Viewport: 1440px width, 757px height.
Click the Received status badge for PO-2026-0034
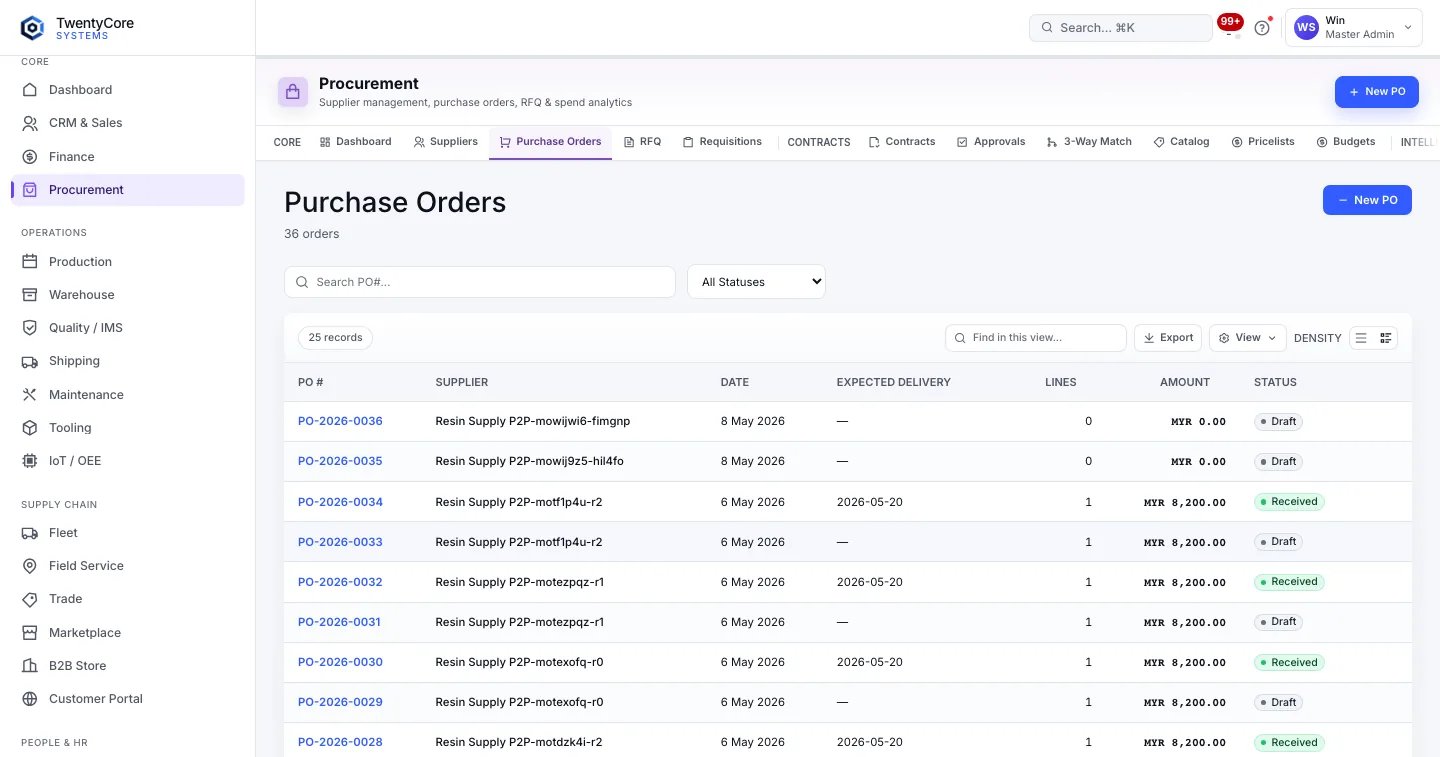[1289, 502]
